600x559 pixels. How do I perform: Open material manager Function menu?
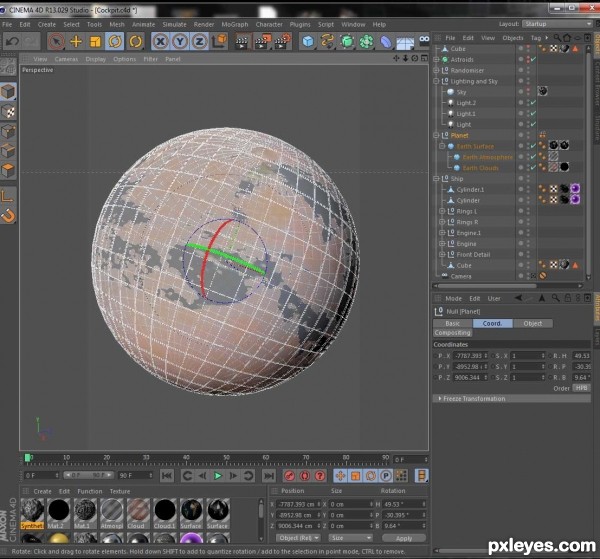tap(90, 492)
